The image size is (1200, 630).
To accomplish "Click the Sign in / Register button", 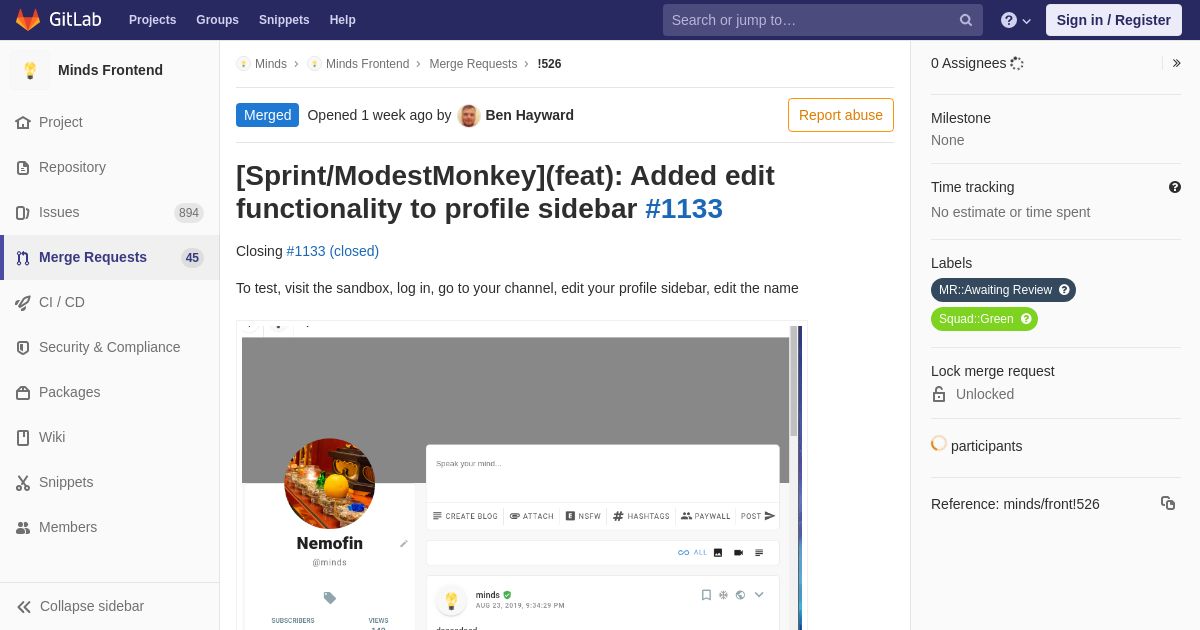I will 1114,20.
